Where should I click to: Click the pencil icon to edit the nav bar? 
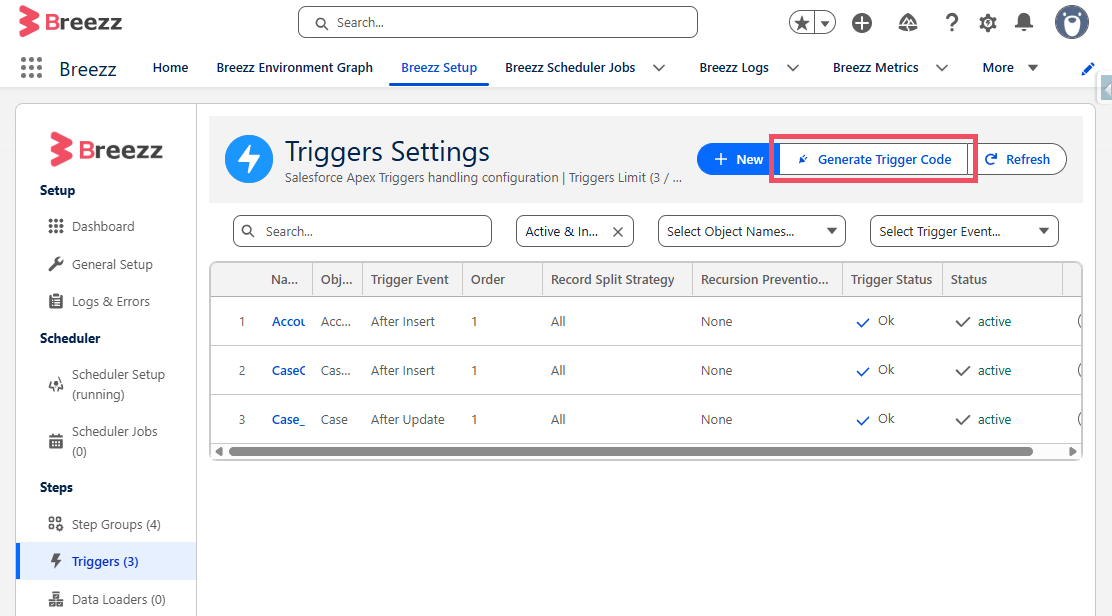(x=1088, y=68)
